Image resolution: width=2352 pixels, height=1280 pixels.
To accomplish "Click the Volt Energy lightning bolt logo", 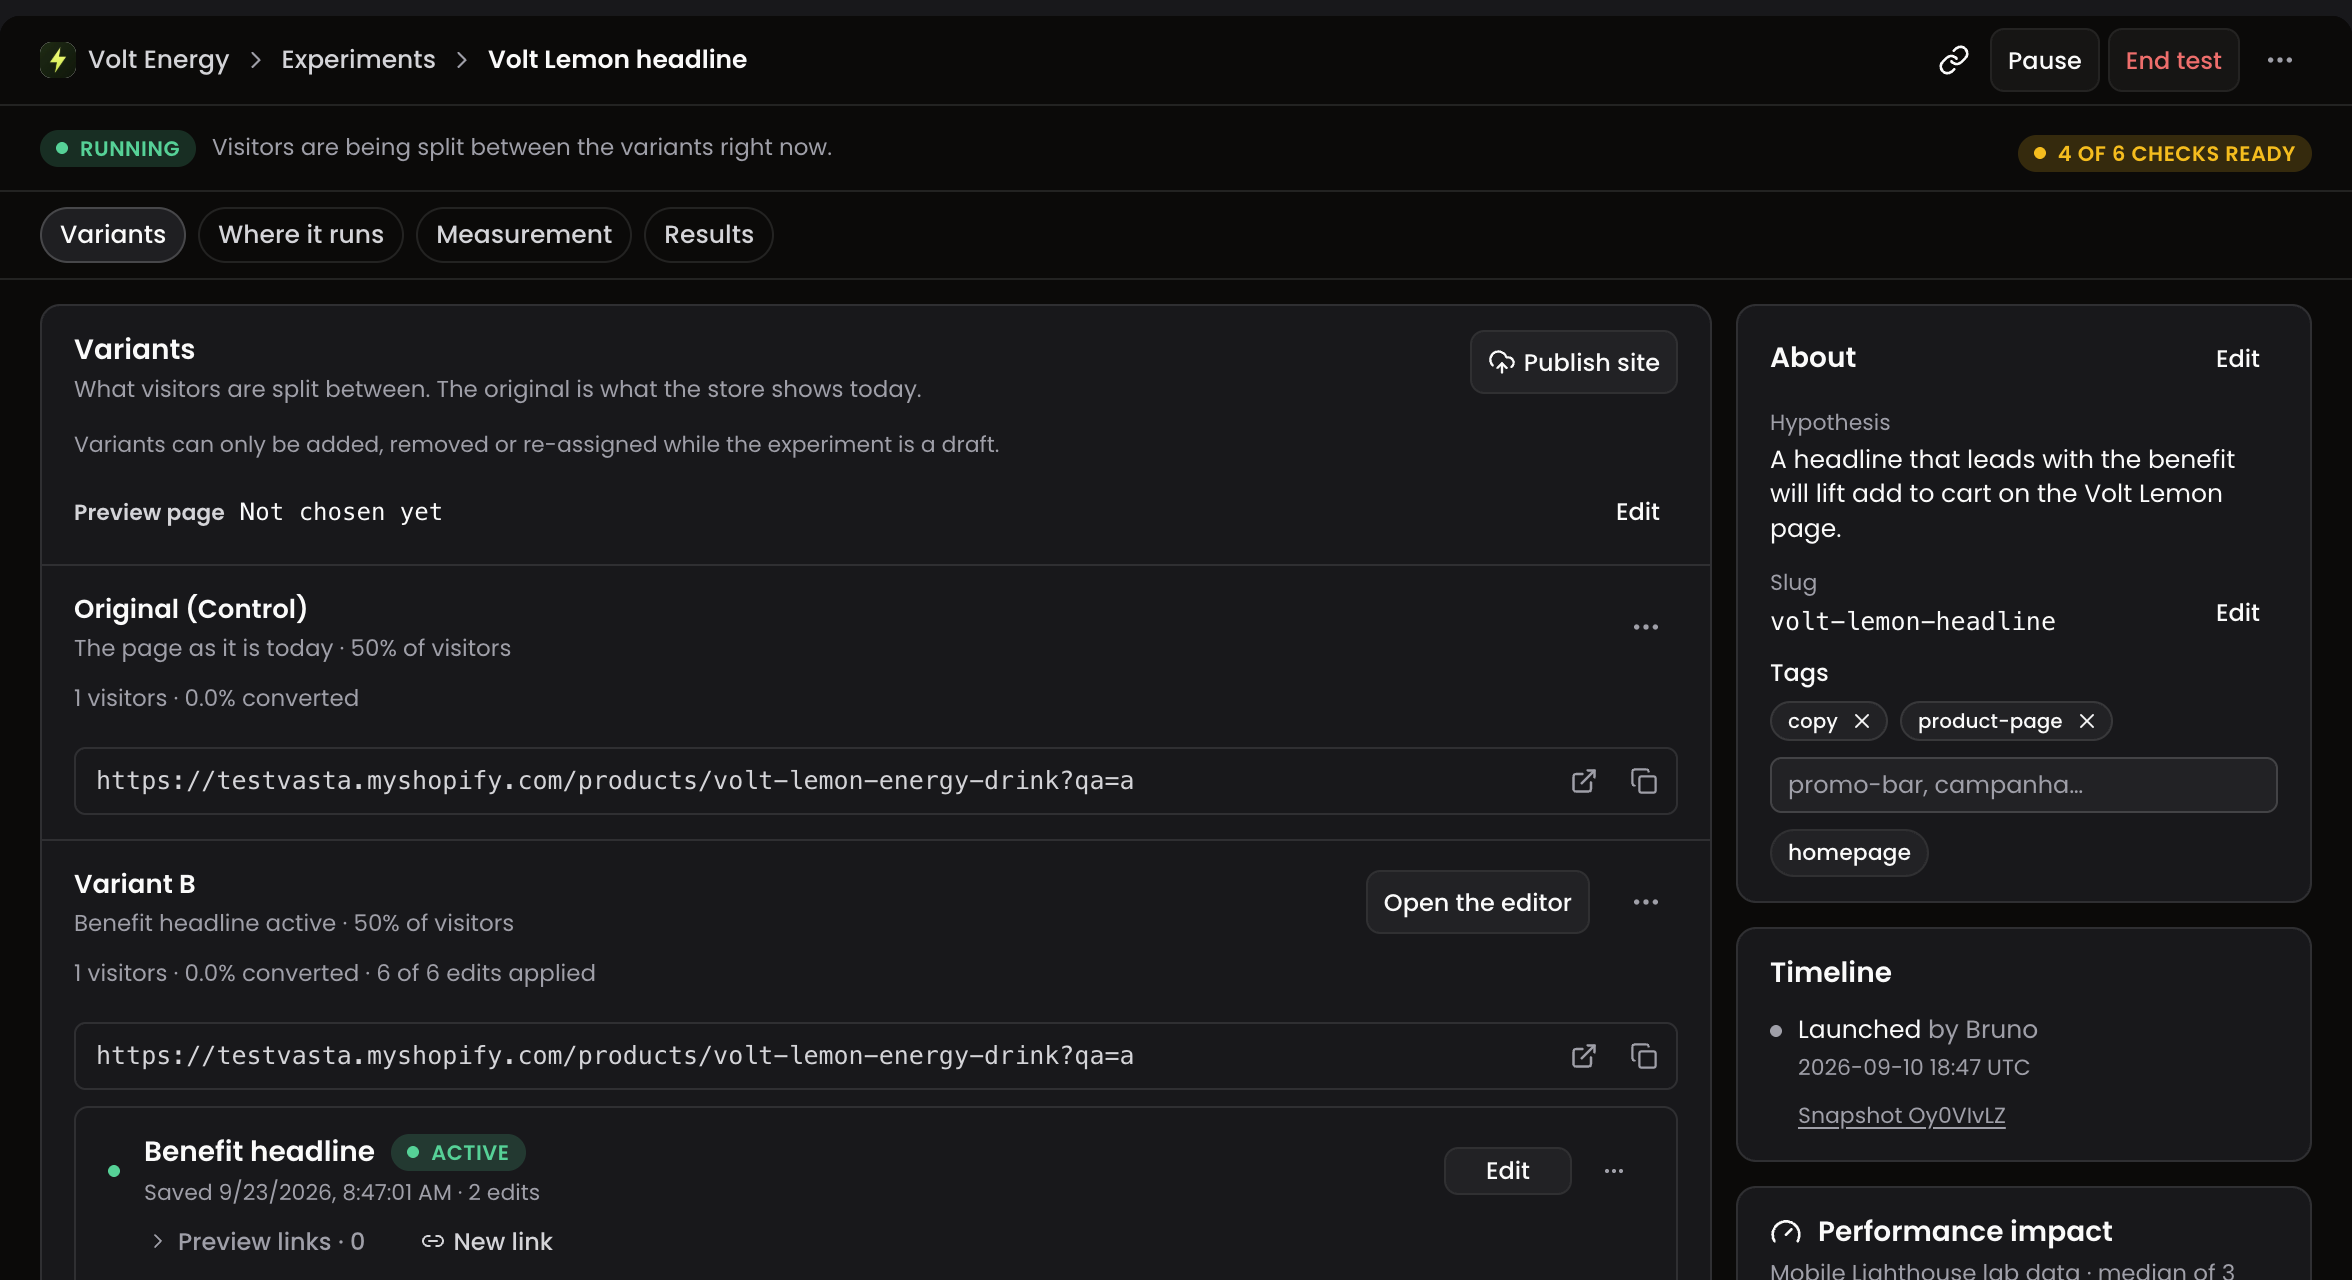I will tap(58, 60).
